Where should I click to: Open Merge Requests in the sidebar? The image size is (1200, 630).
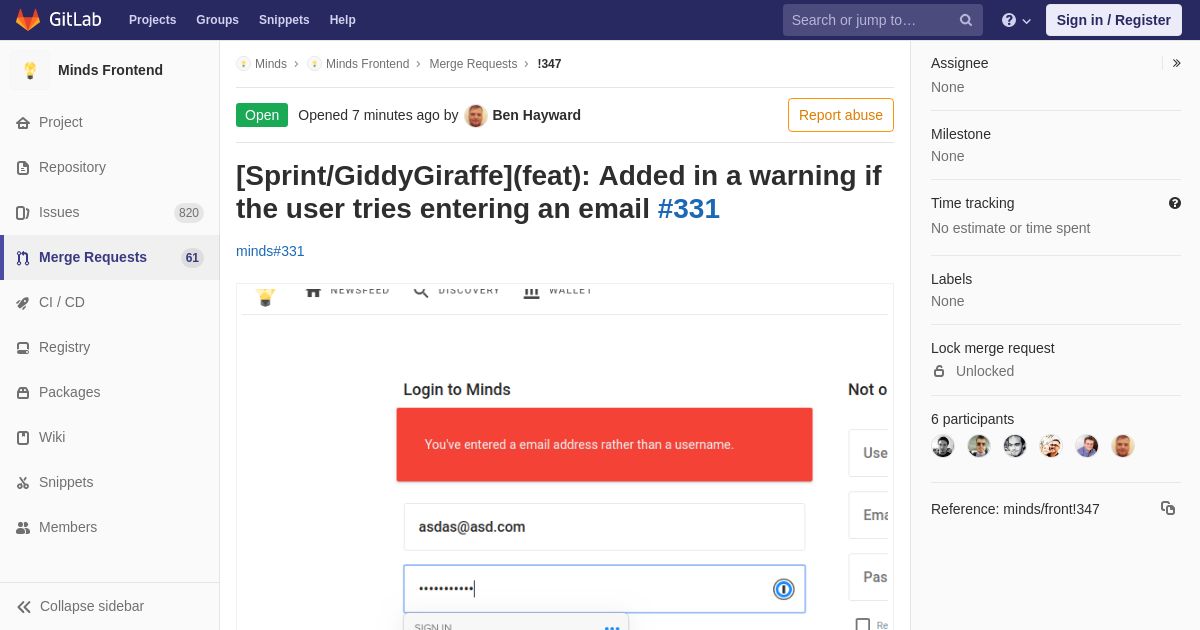[x=110, y=258]
